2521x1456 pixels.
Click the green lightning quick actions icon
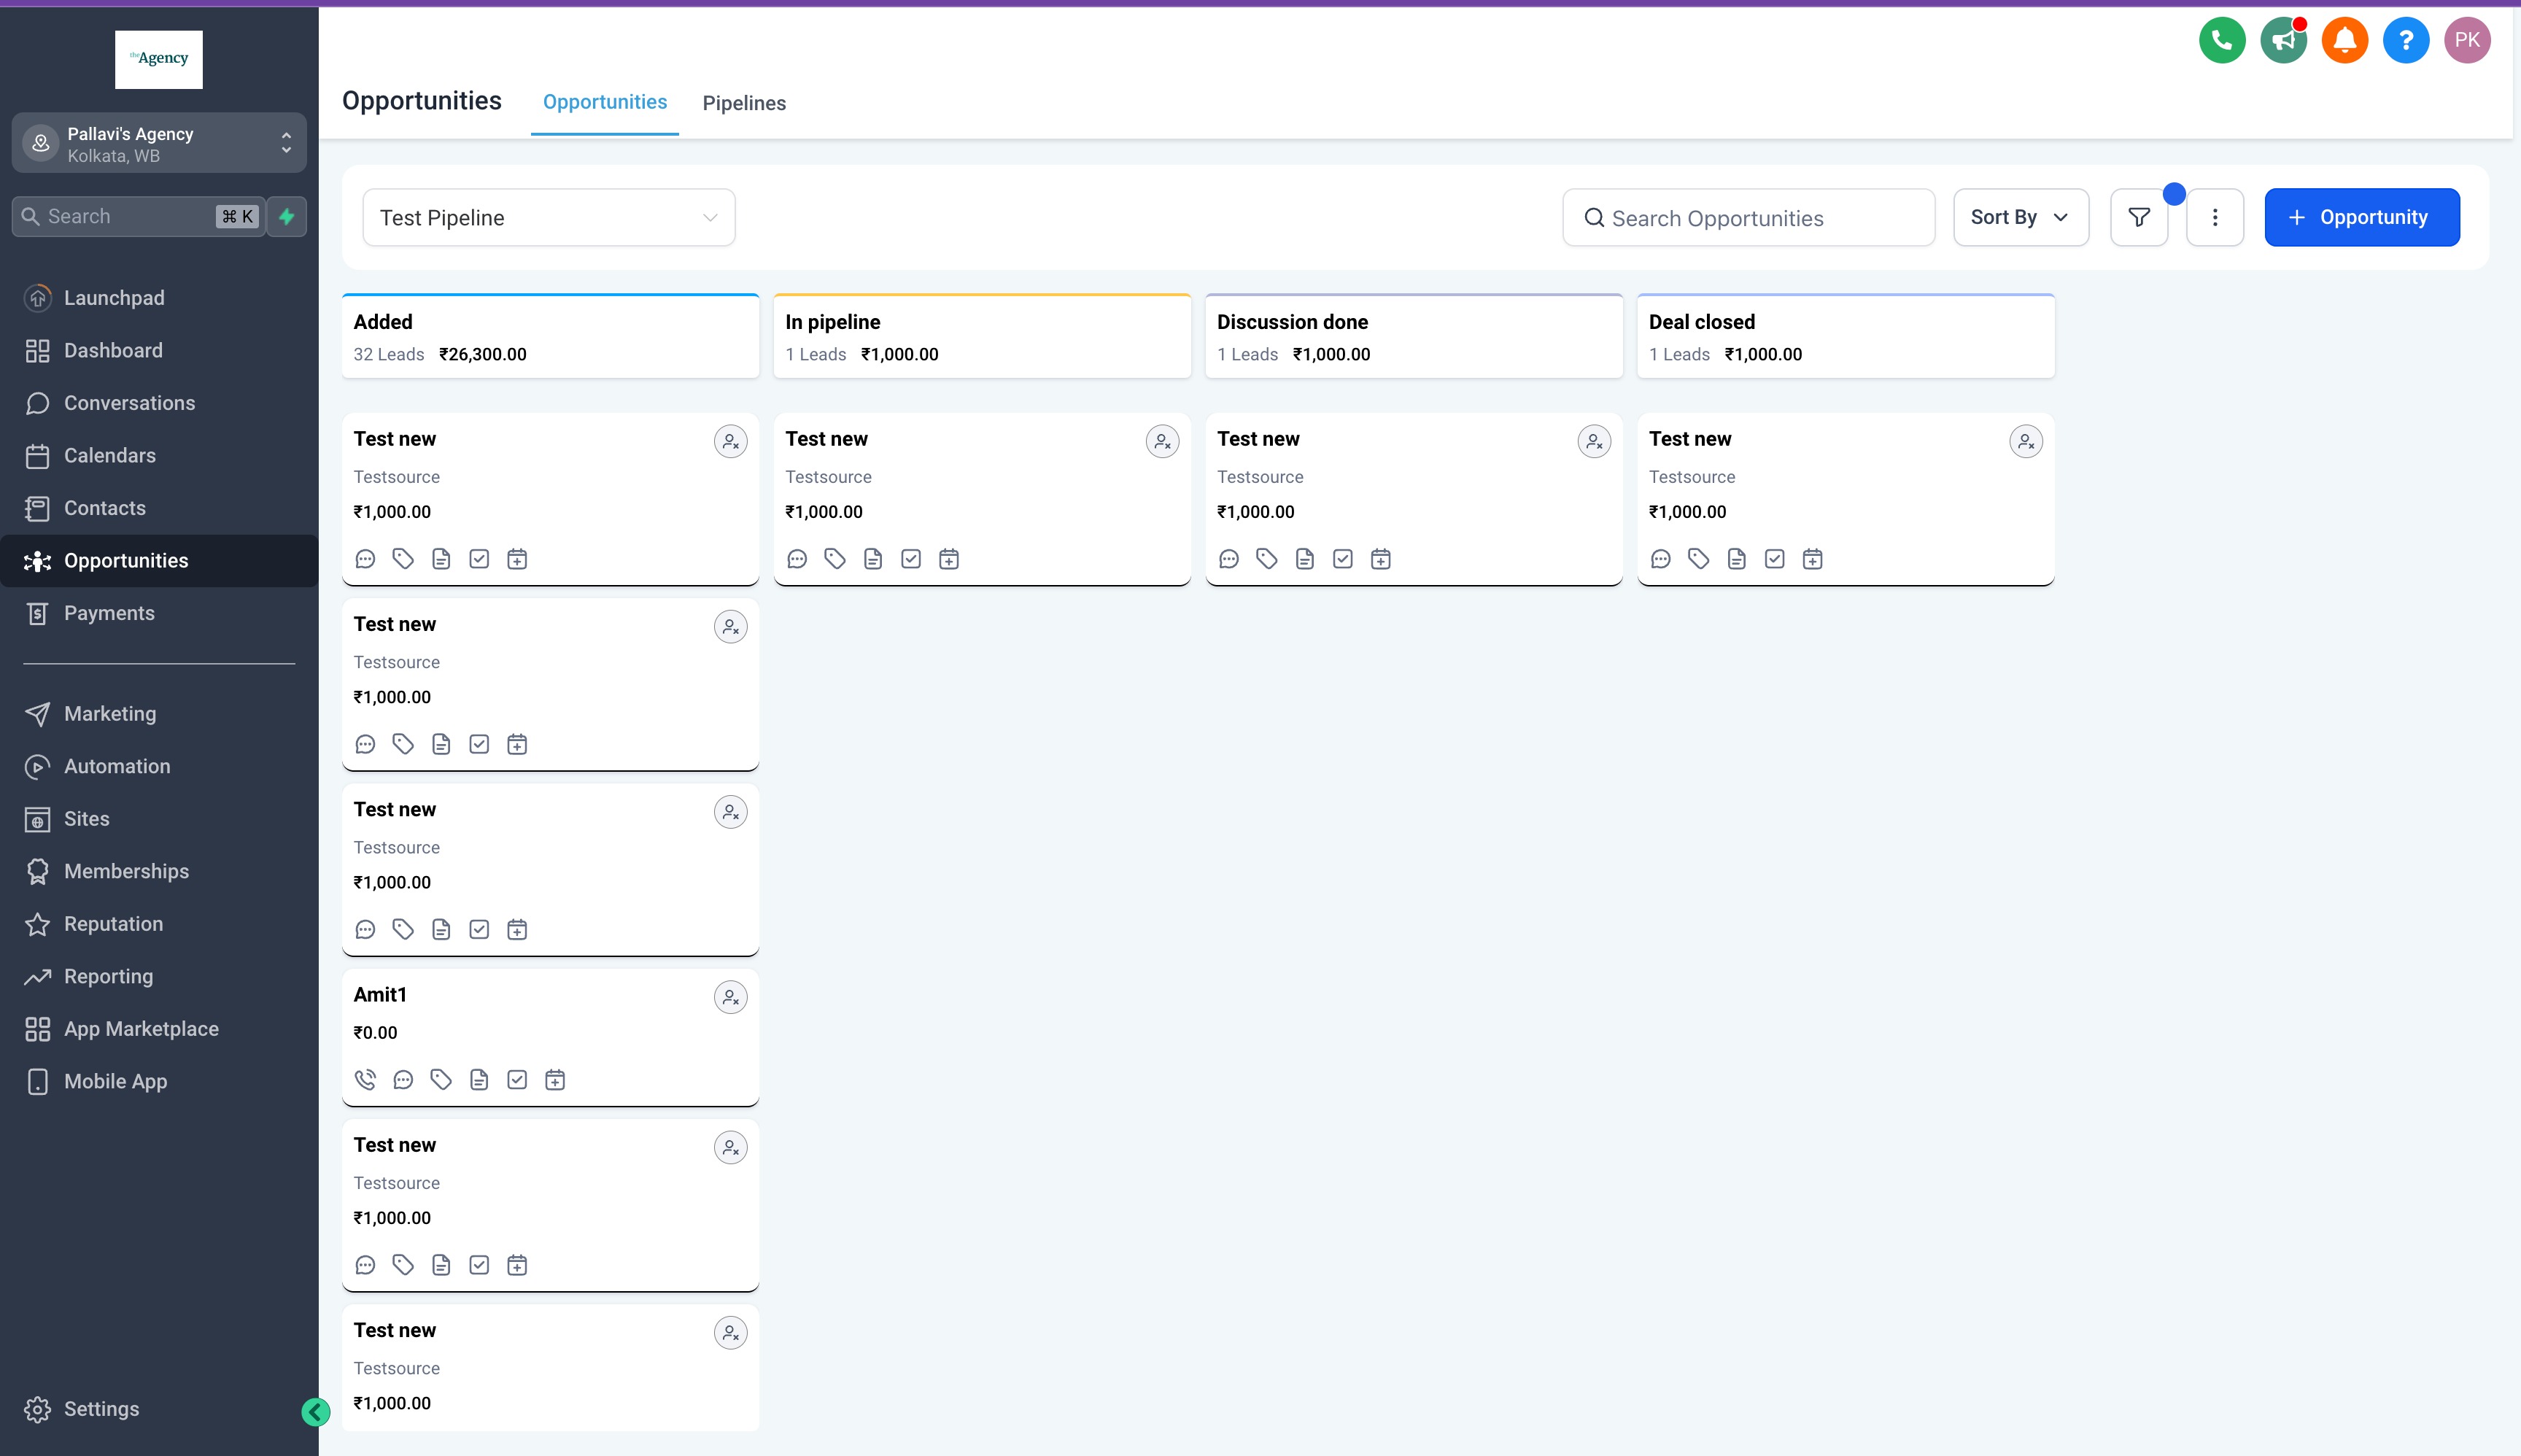coord(287,216)
